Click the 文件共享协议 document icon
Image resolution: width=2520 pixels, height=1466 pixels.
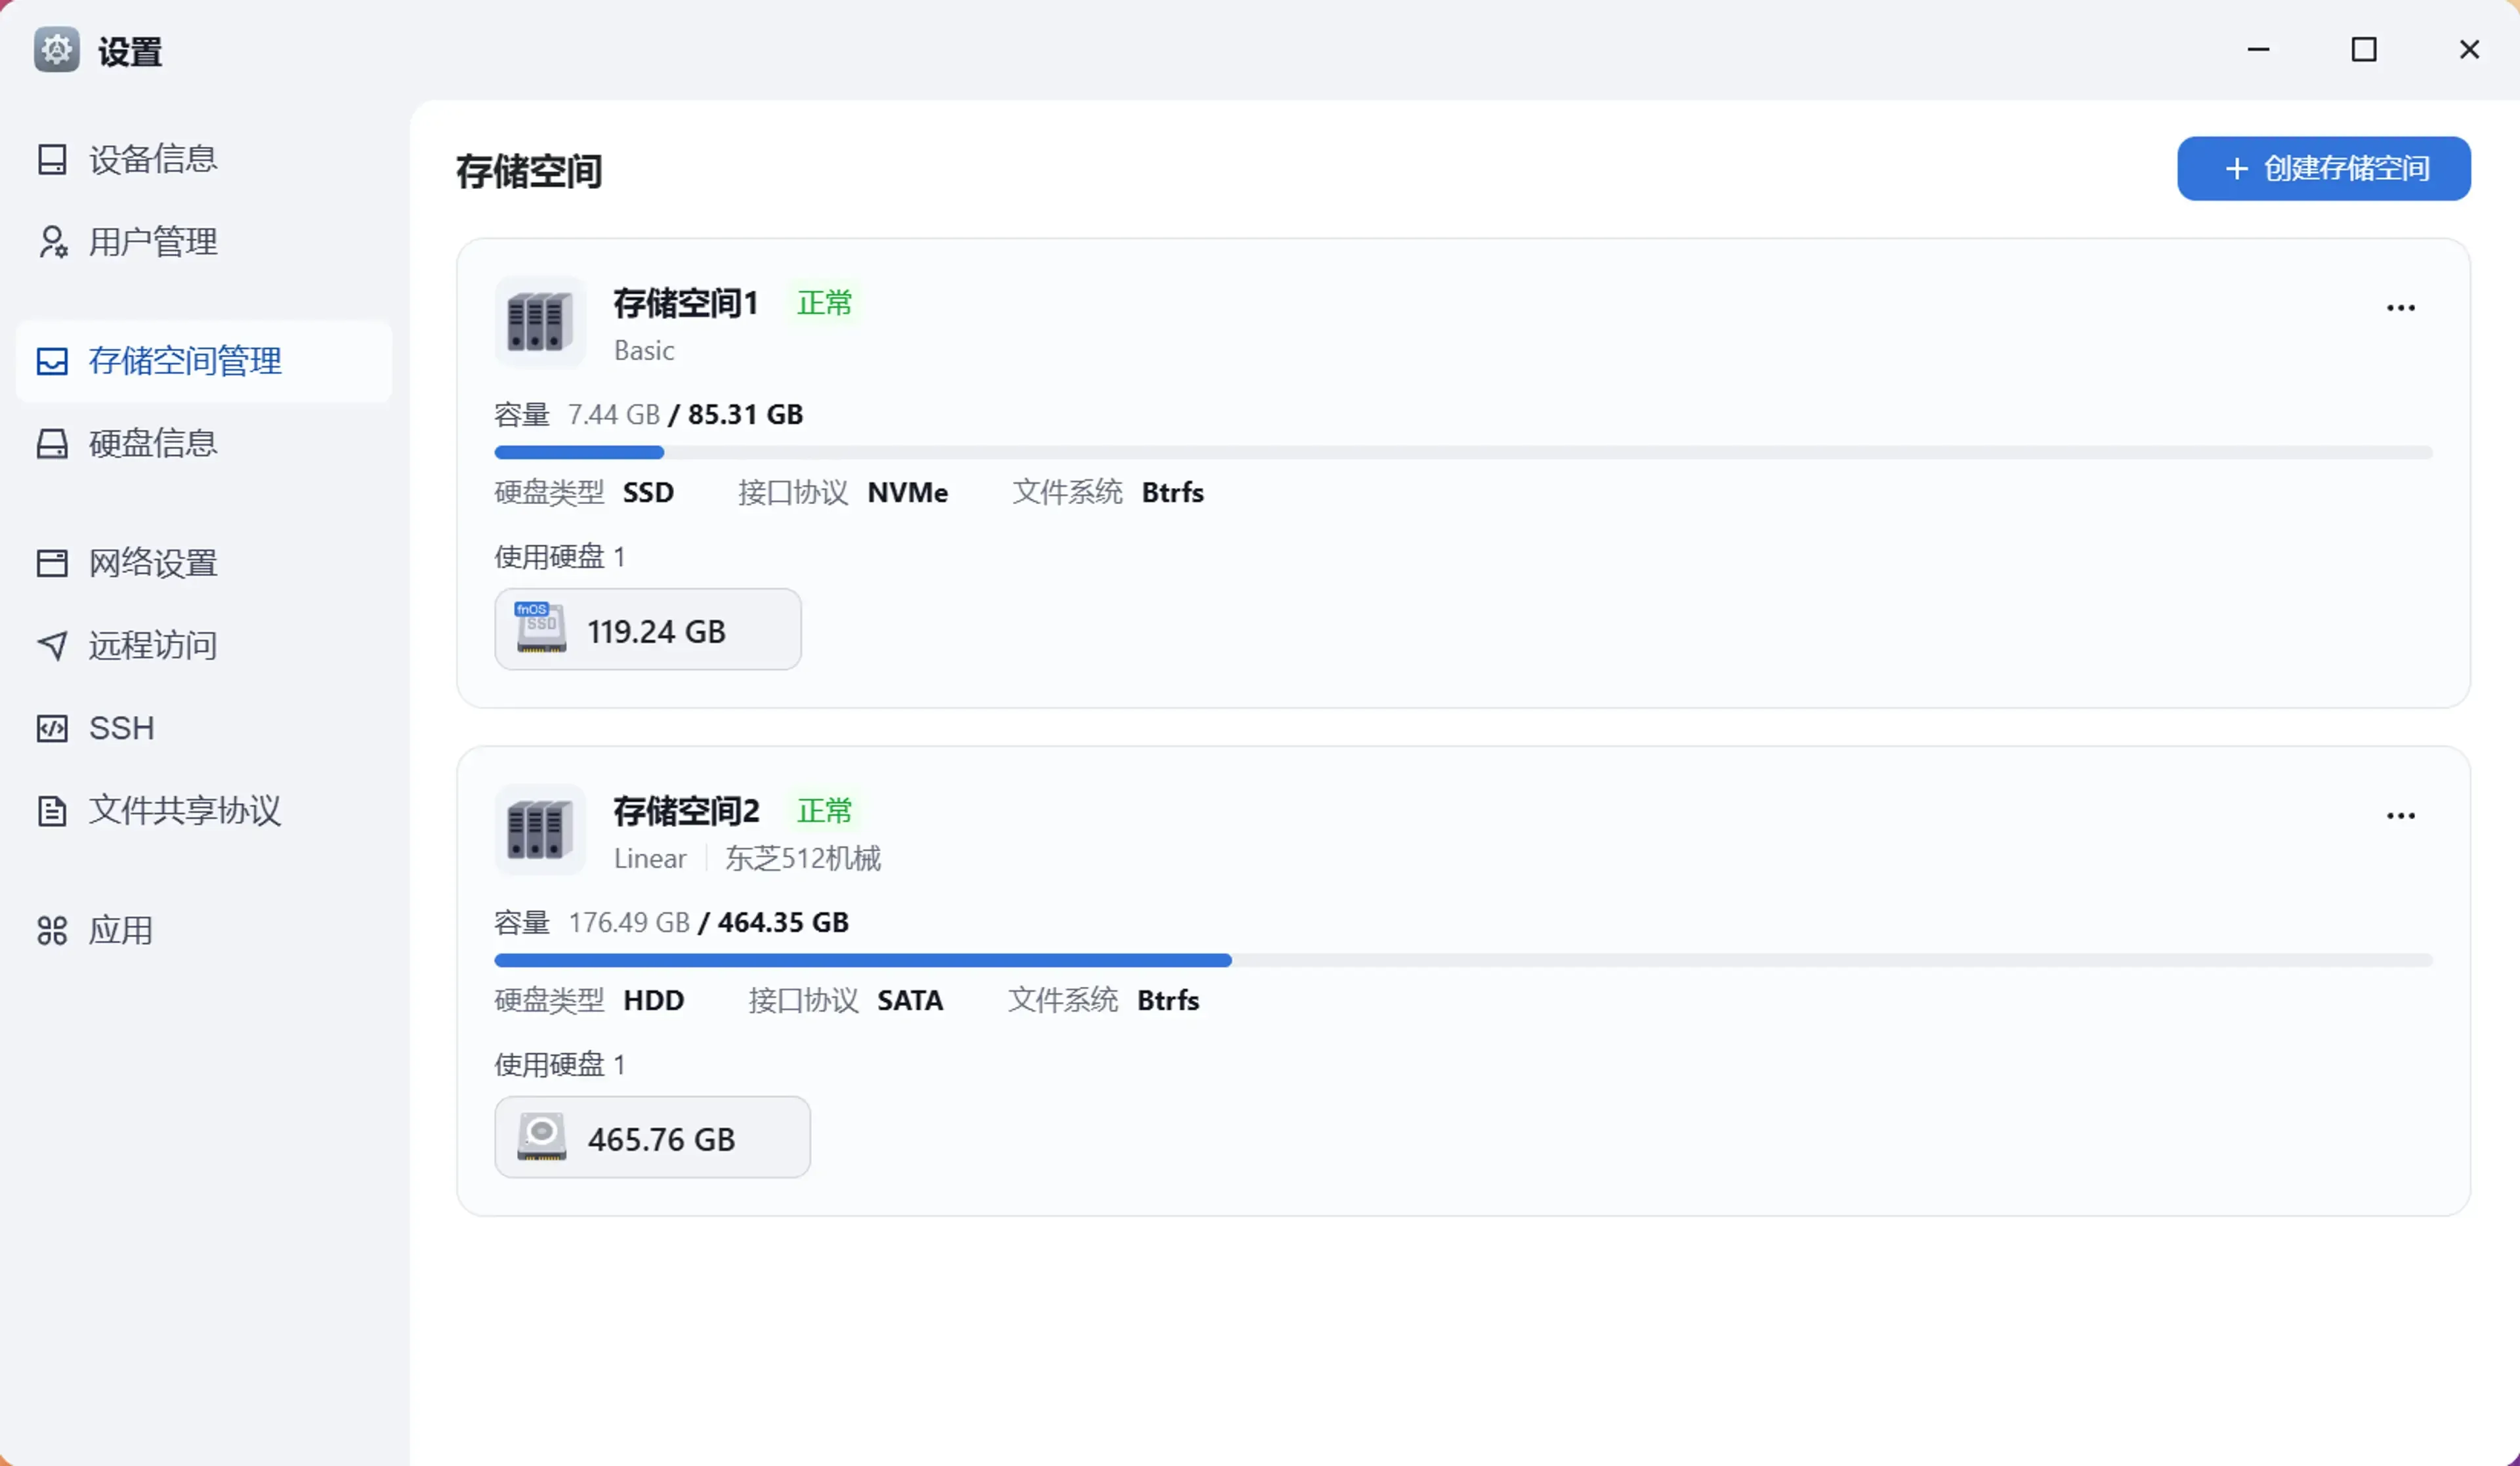pos(52,810)
